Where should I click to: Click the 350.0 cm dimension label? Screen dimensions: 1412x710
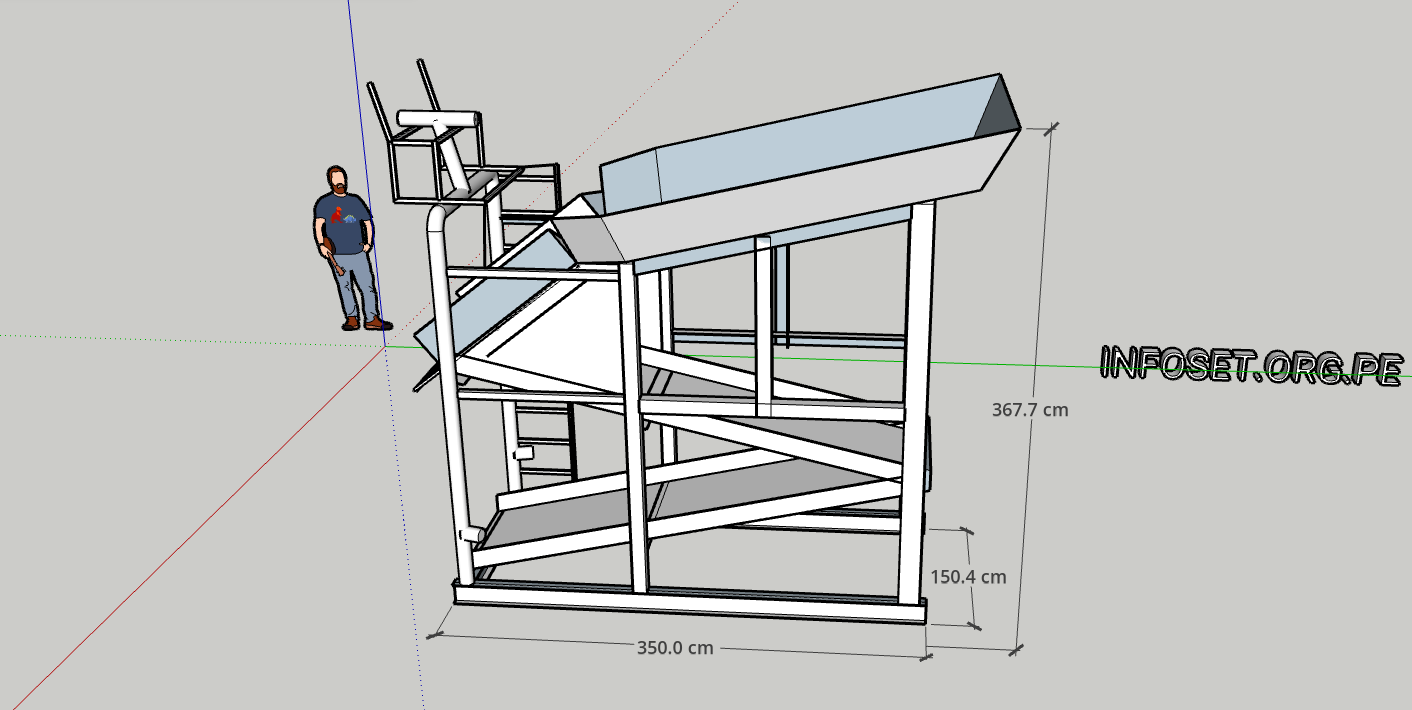point(676,647)
